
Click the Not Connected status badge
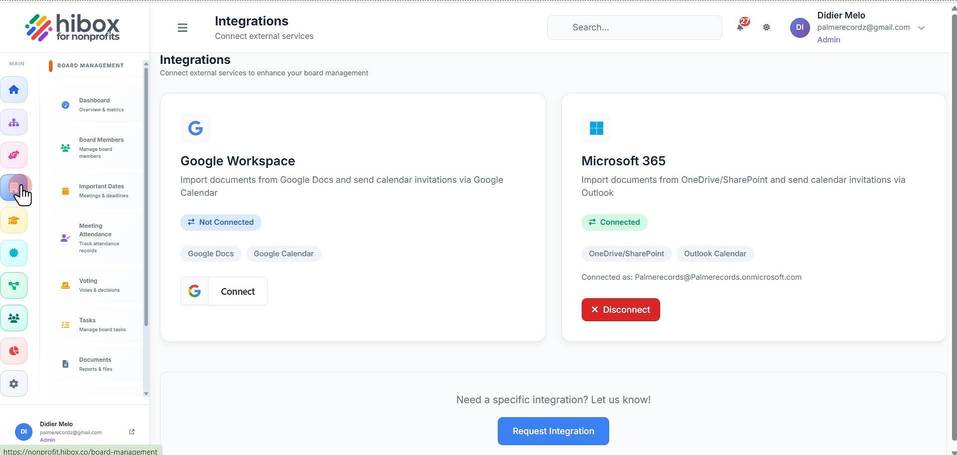pyautogui.click(x=221, y=222)
